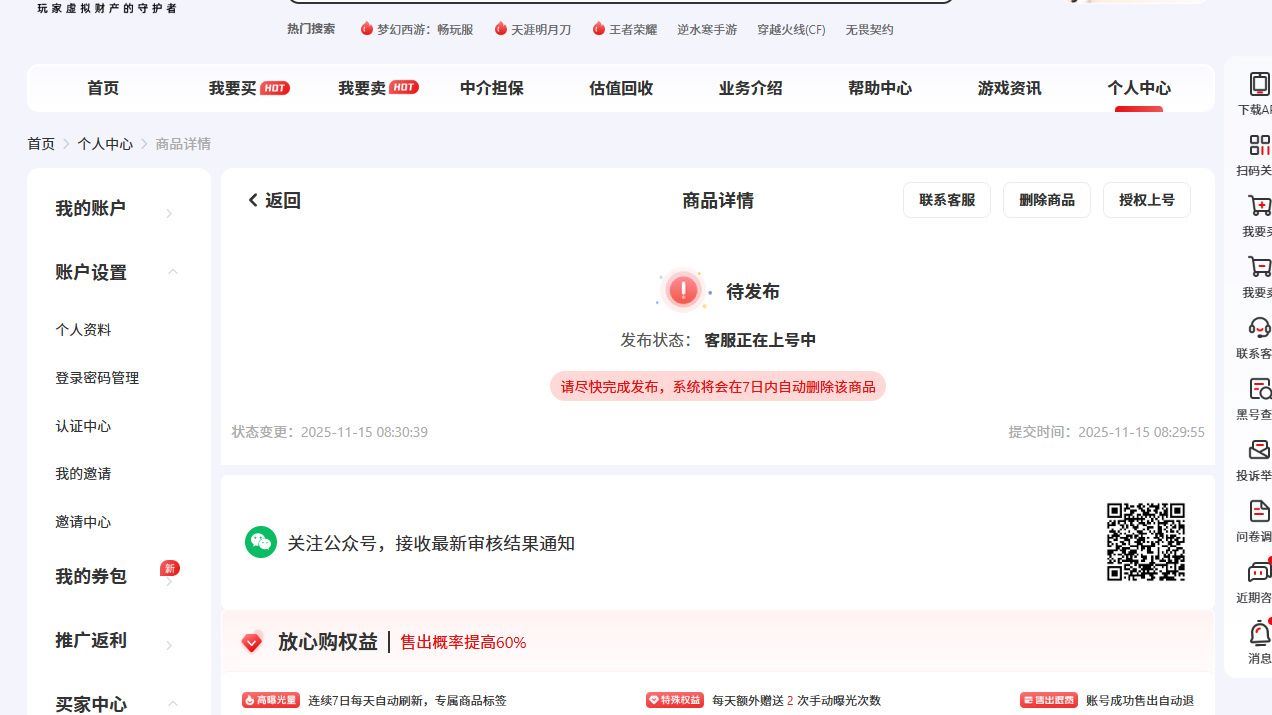
Task: Click the QR code image to follow
Action: click(x=1147, y=542)
